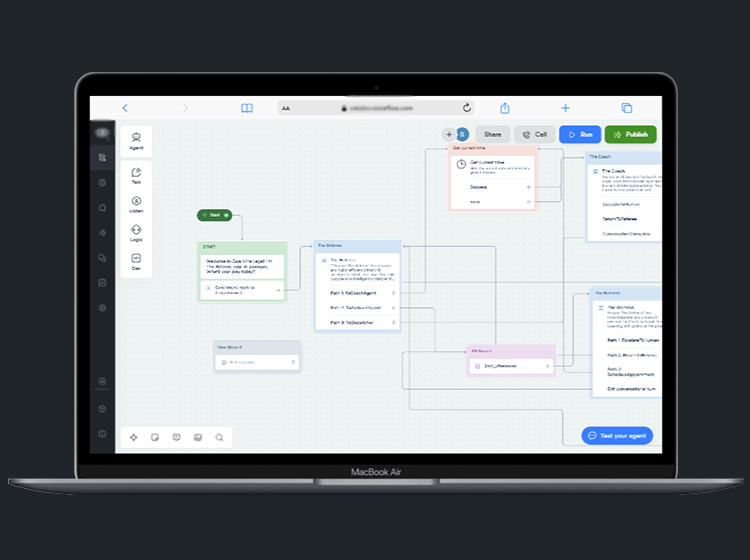The width and height of the screenshot is (750, 560).
Task: Click the help icon below the sidebar divider
Action: pyautogui.click(x=102, y=409)
